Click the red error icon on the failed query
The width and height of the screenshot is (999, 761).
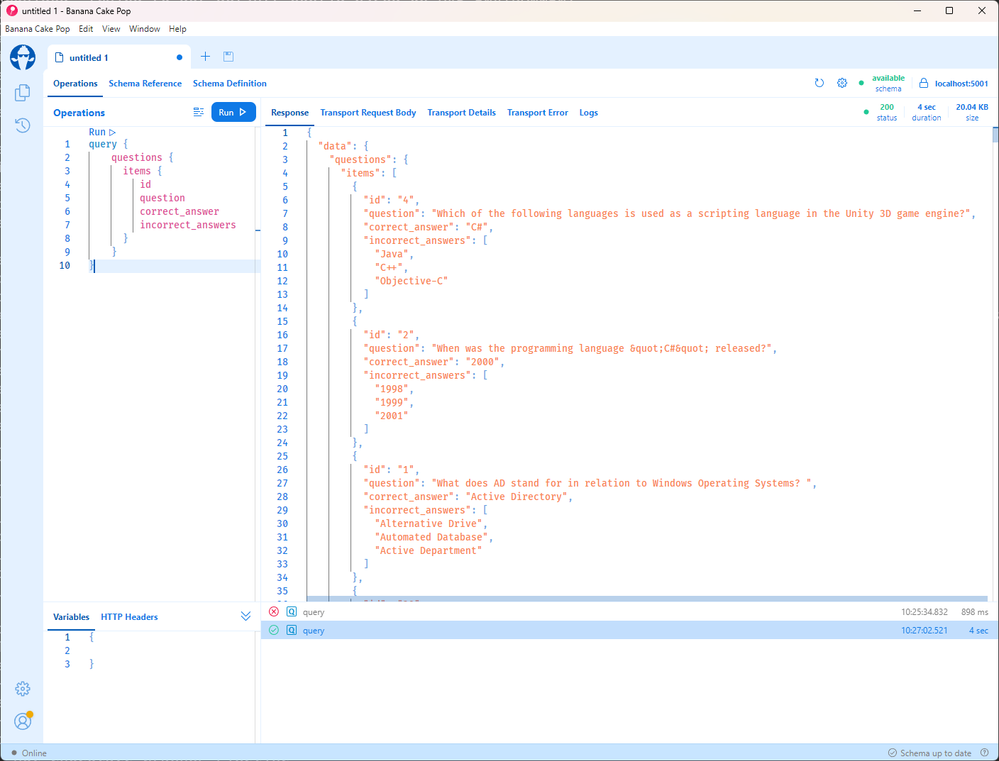[274, 612]
